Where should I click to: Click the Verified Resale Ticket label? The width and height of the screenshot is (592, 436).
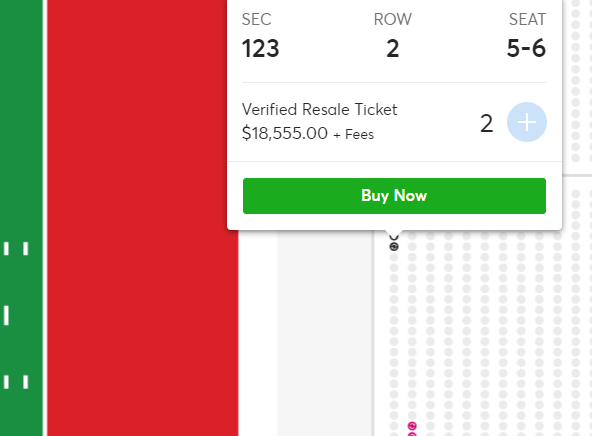pyautogui.click(x=319, y=109)
